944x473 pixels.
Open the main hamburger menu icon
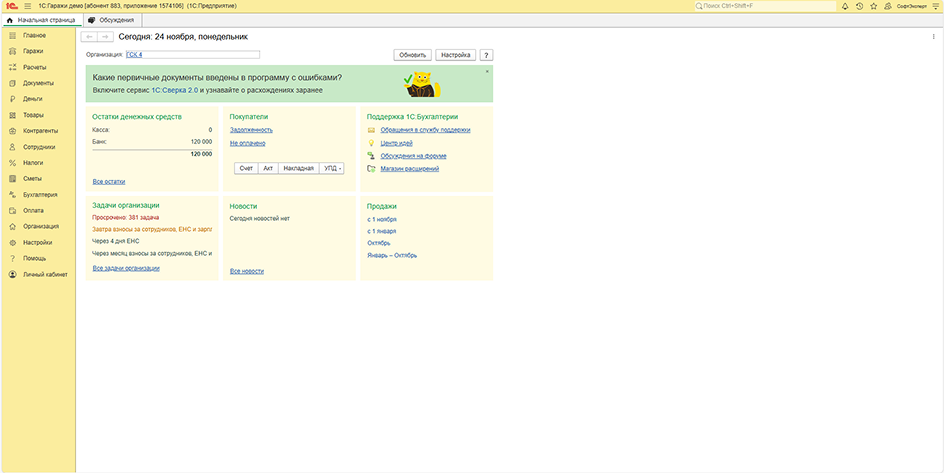(27, 6)
